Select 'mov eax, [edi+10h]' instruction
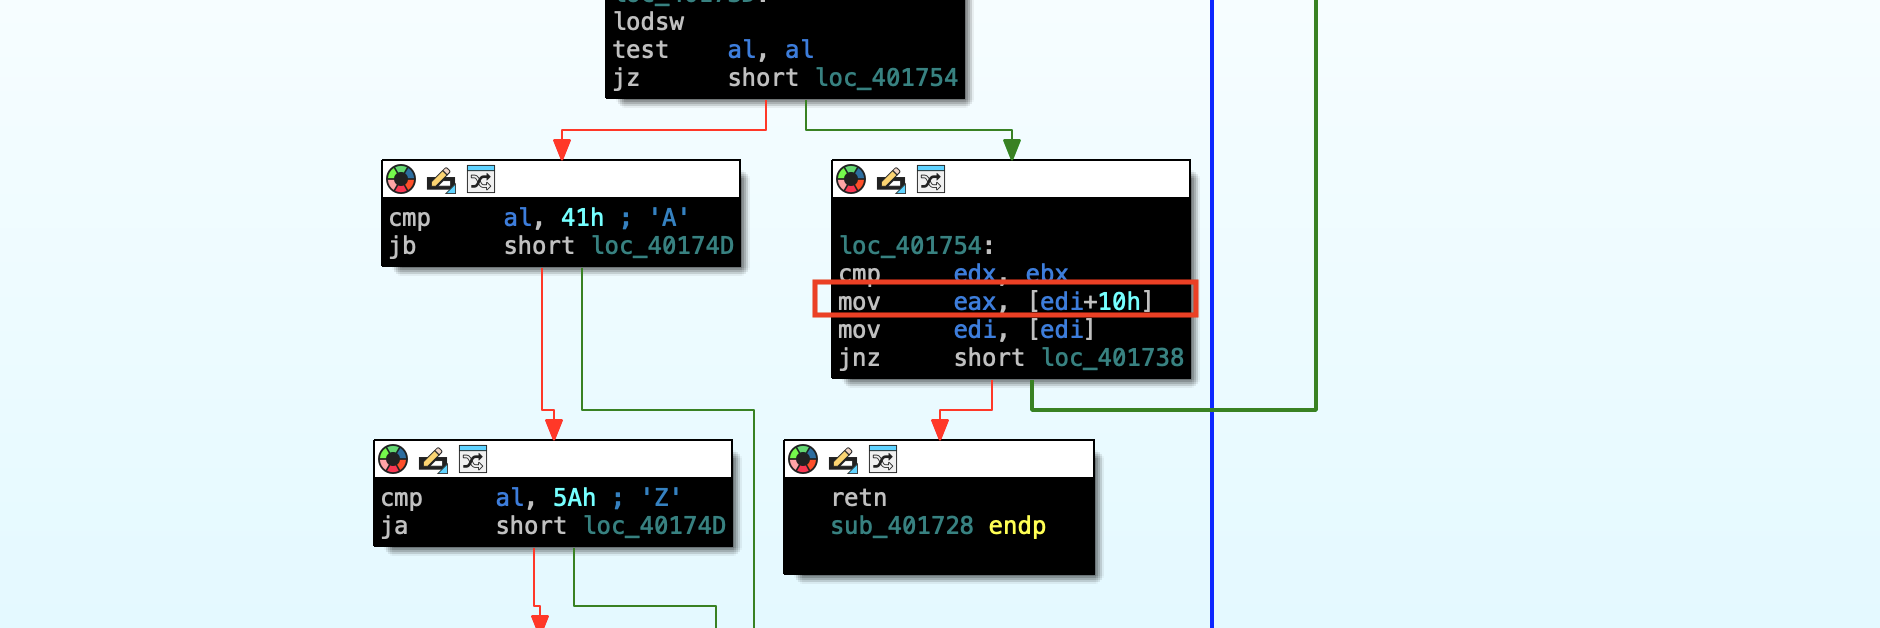The height and width of the screenshot is (628, 1880). pos(995,302)
